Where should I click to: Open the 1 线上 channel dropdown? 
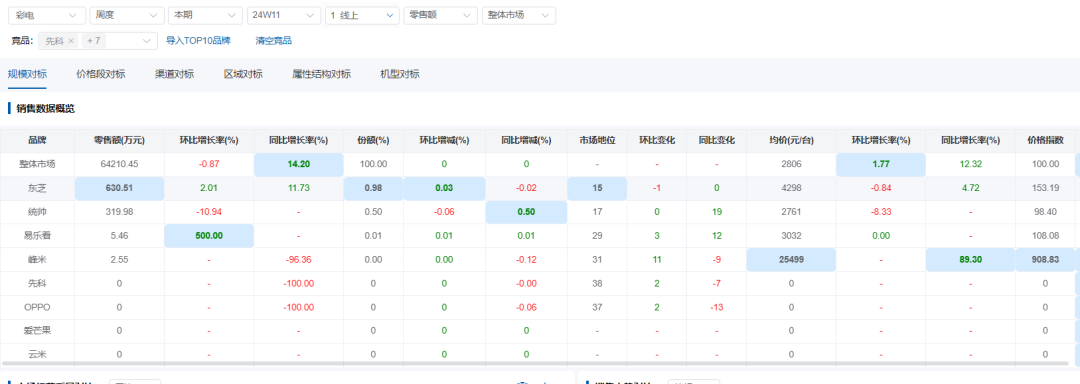[x=362, y=15]
